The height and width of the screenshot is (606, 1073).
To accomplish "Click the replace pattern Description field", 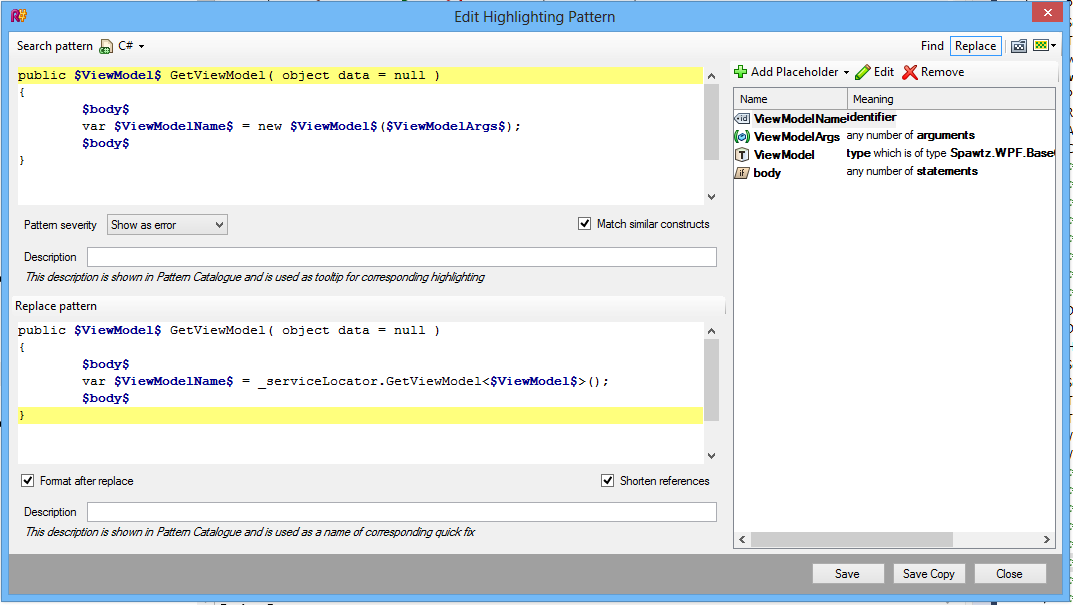I will coord(402,512).
